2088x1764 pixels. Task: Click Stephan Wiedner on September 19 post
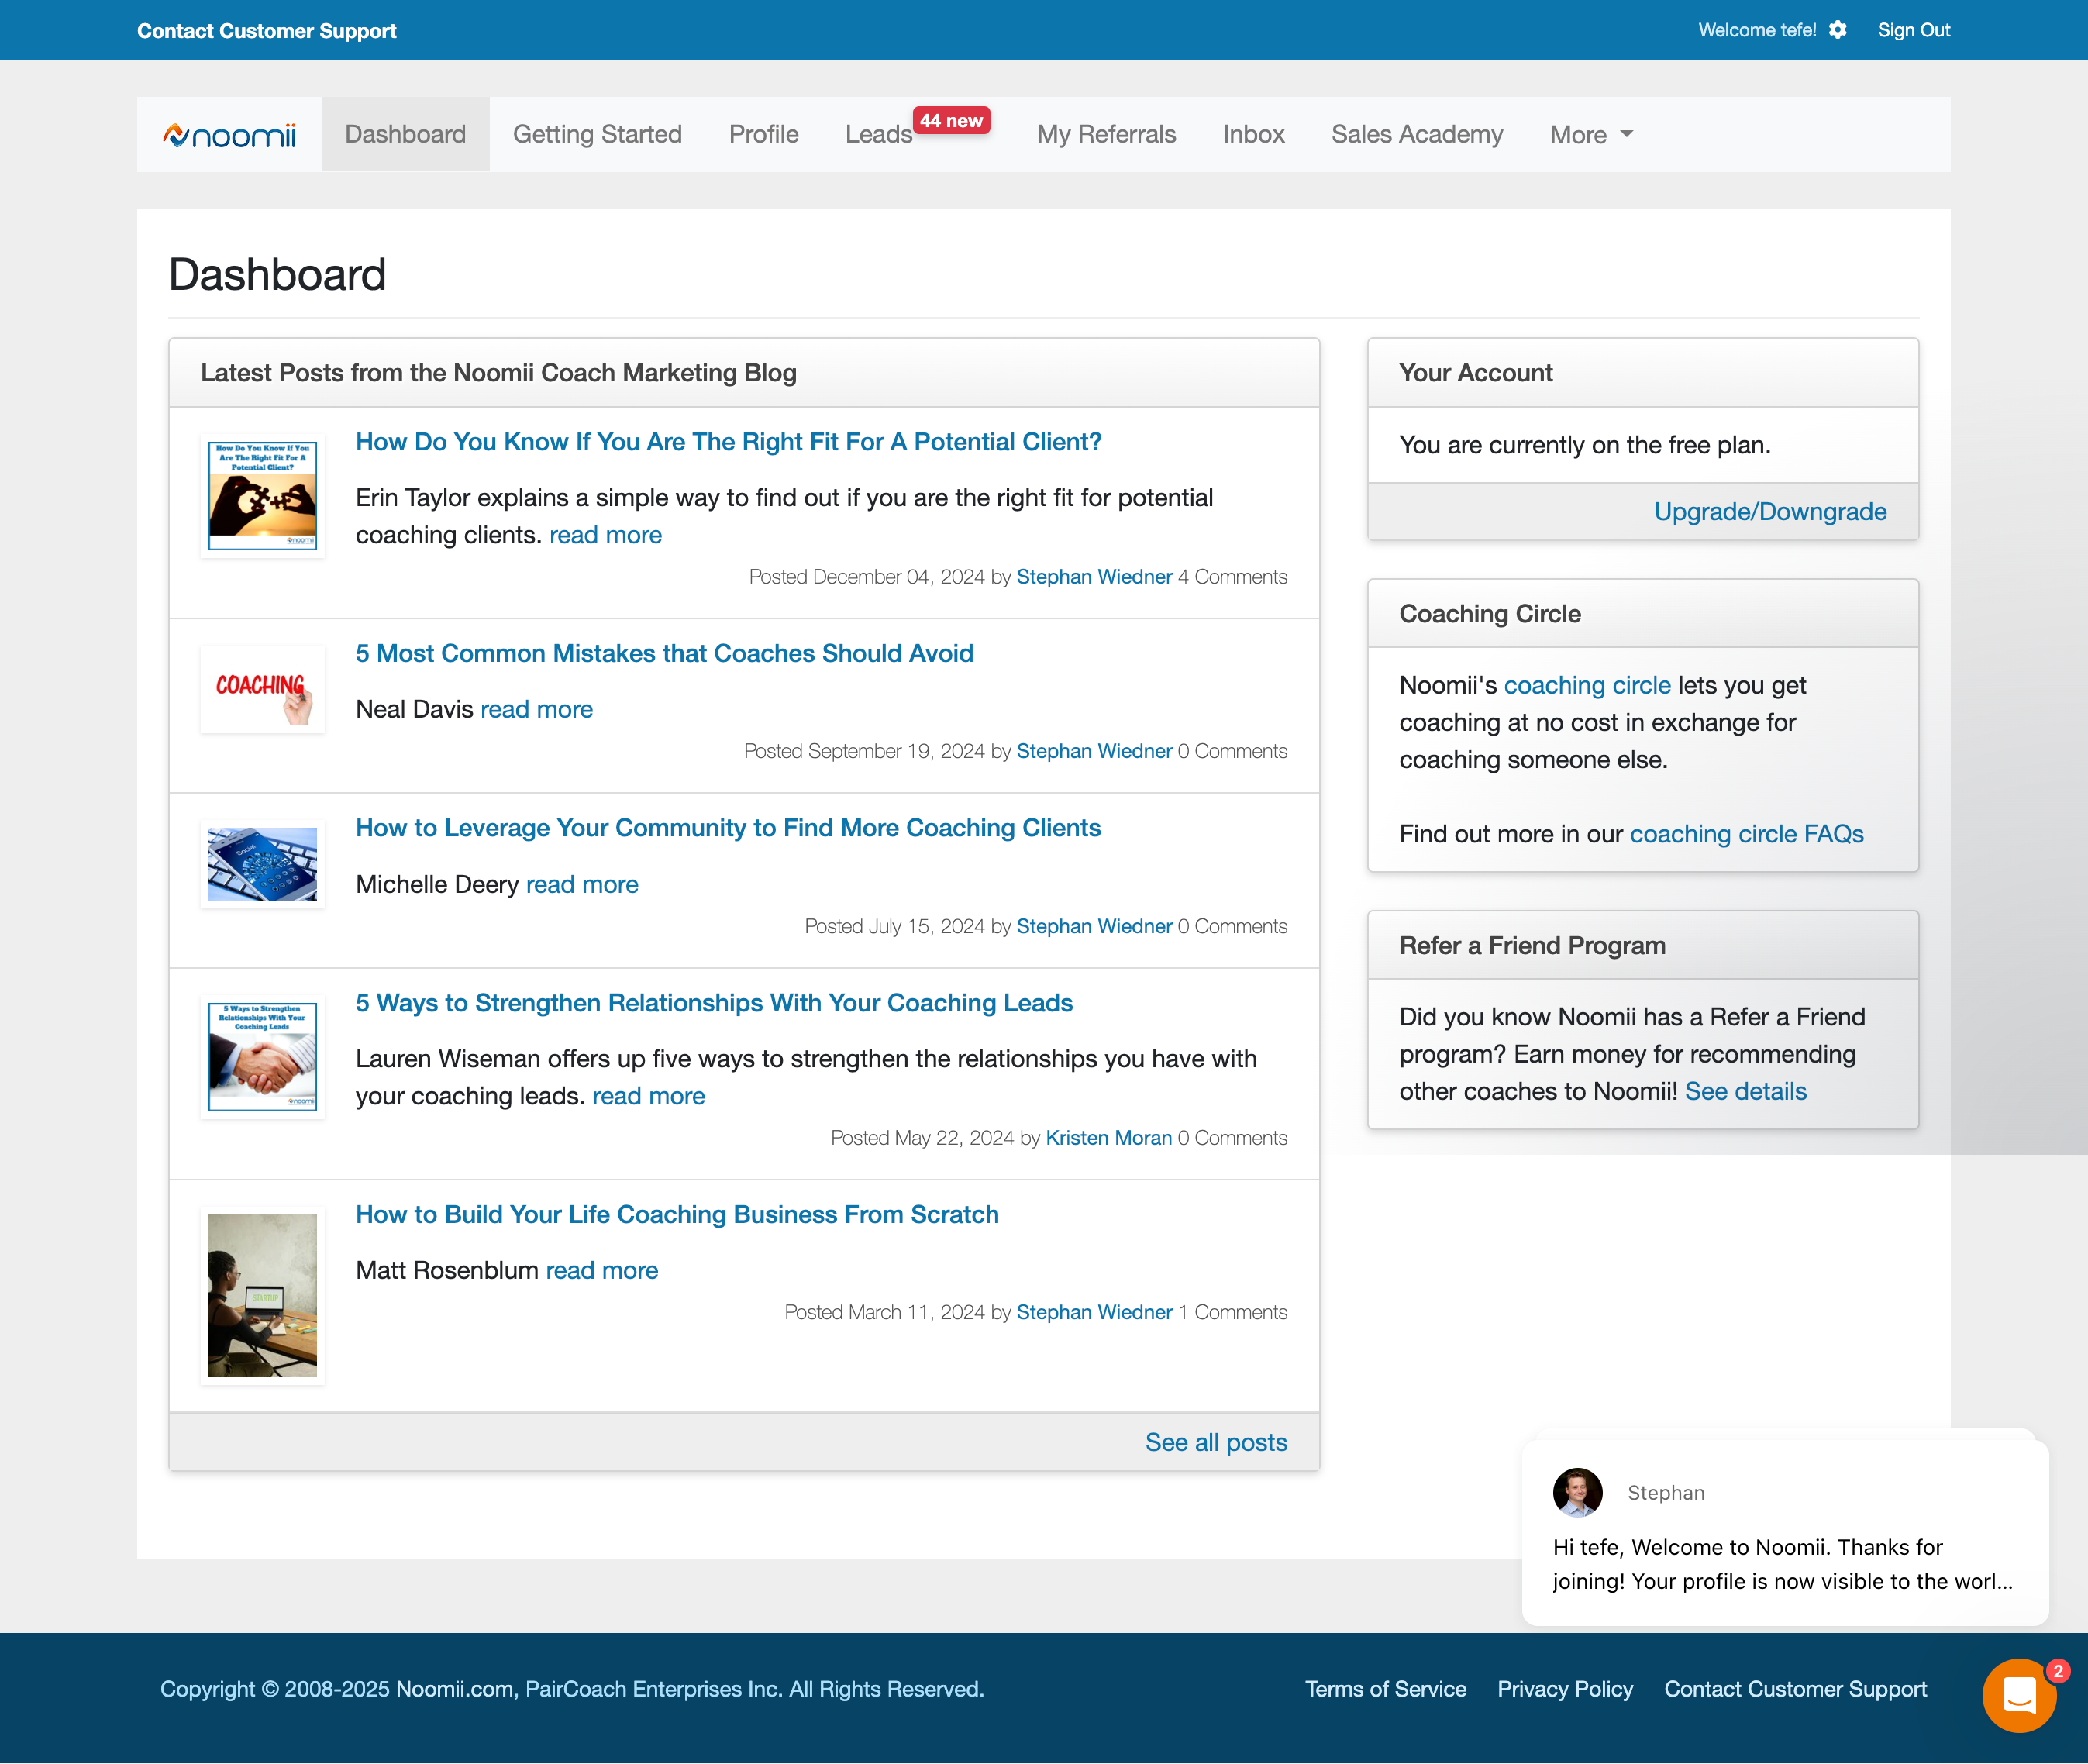[1094, 751]
